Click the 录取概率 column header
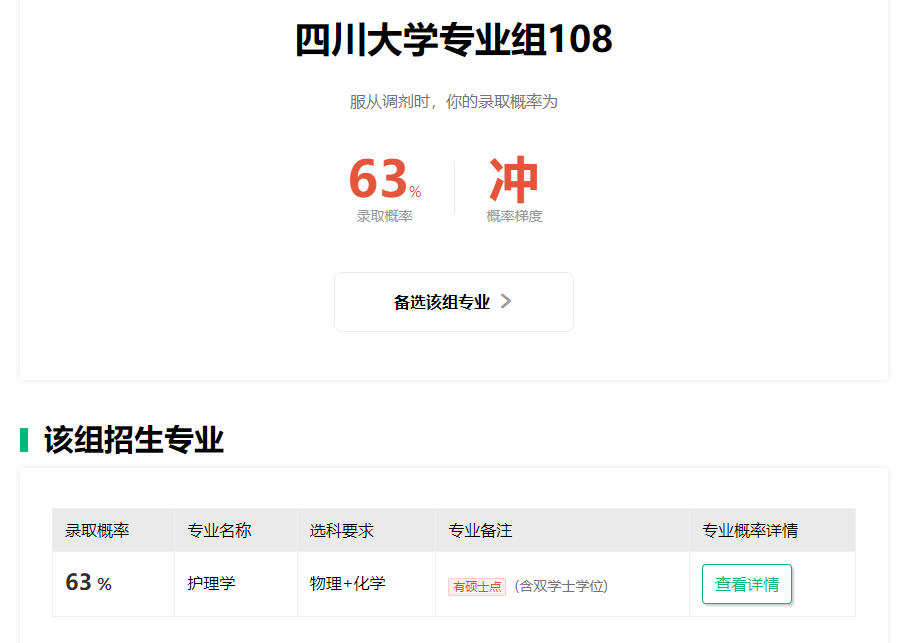The image size is (903, 643). [x=97, y=530]
